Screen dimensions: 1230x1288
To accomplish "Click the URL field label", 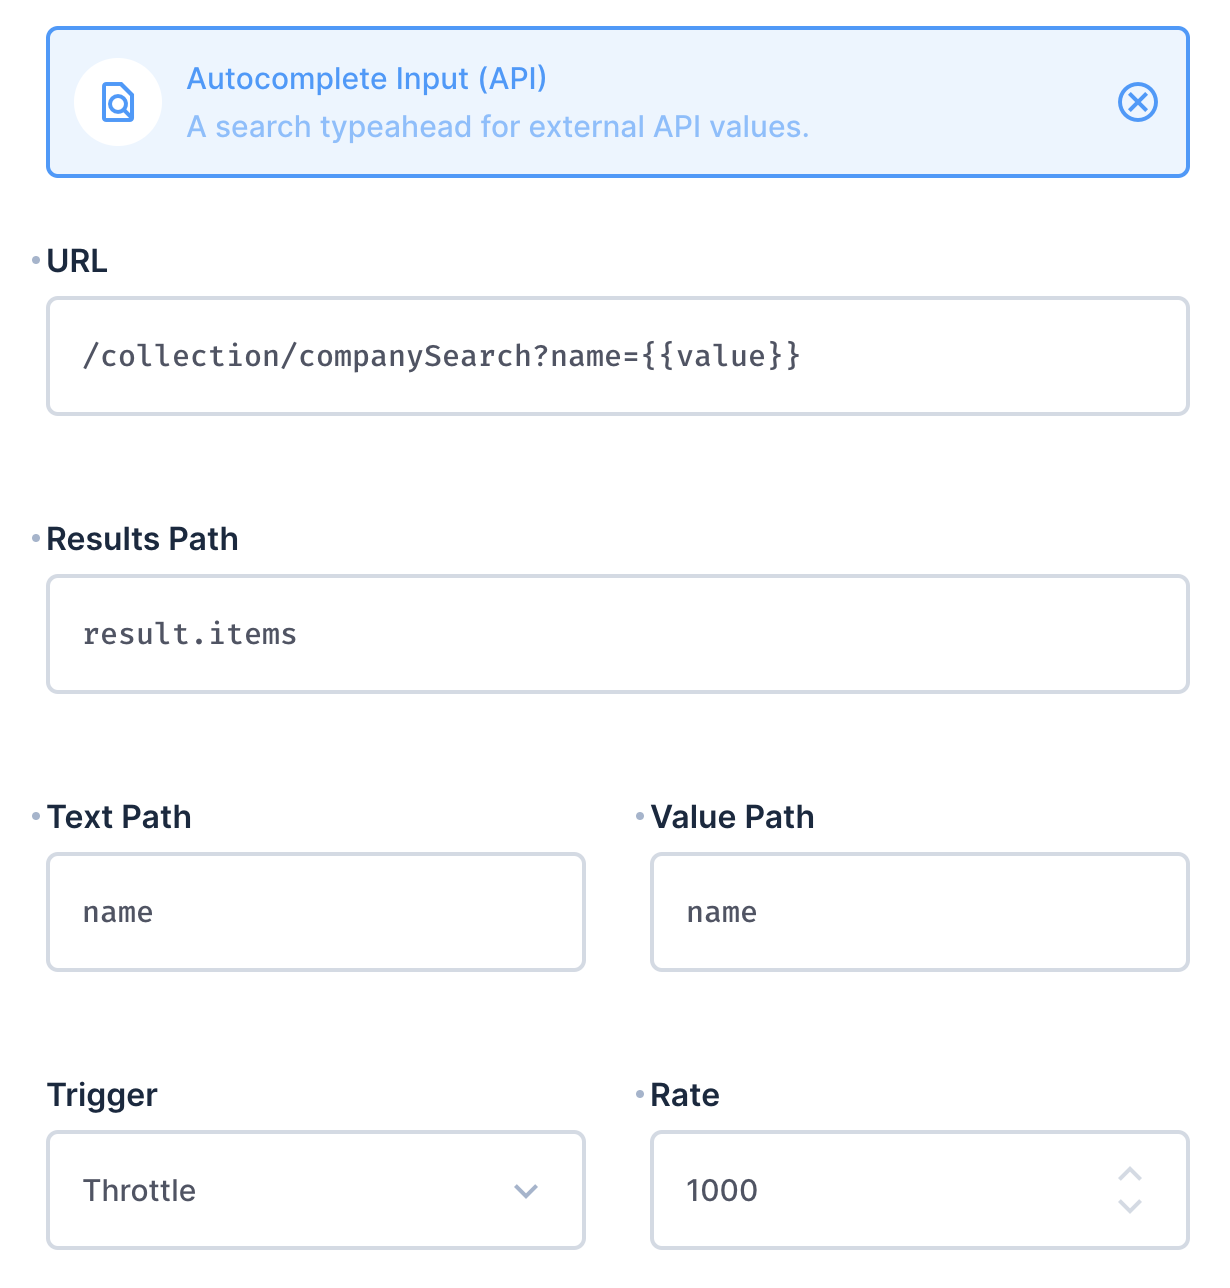I will coord(77,260).
